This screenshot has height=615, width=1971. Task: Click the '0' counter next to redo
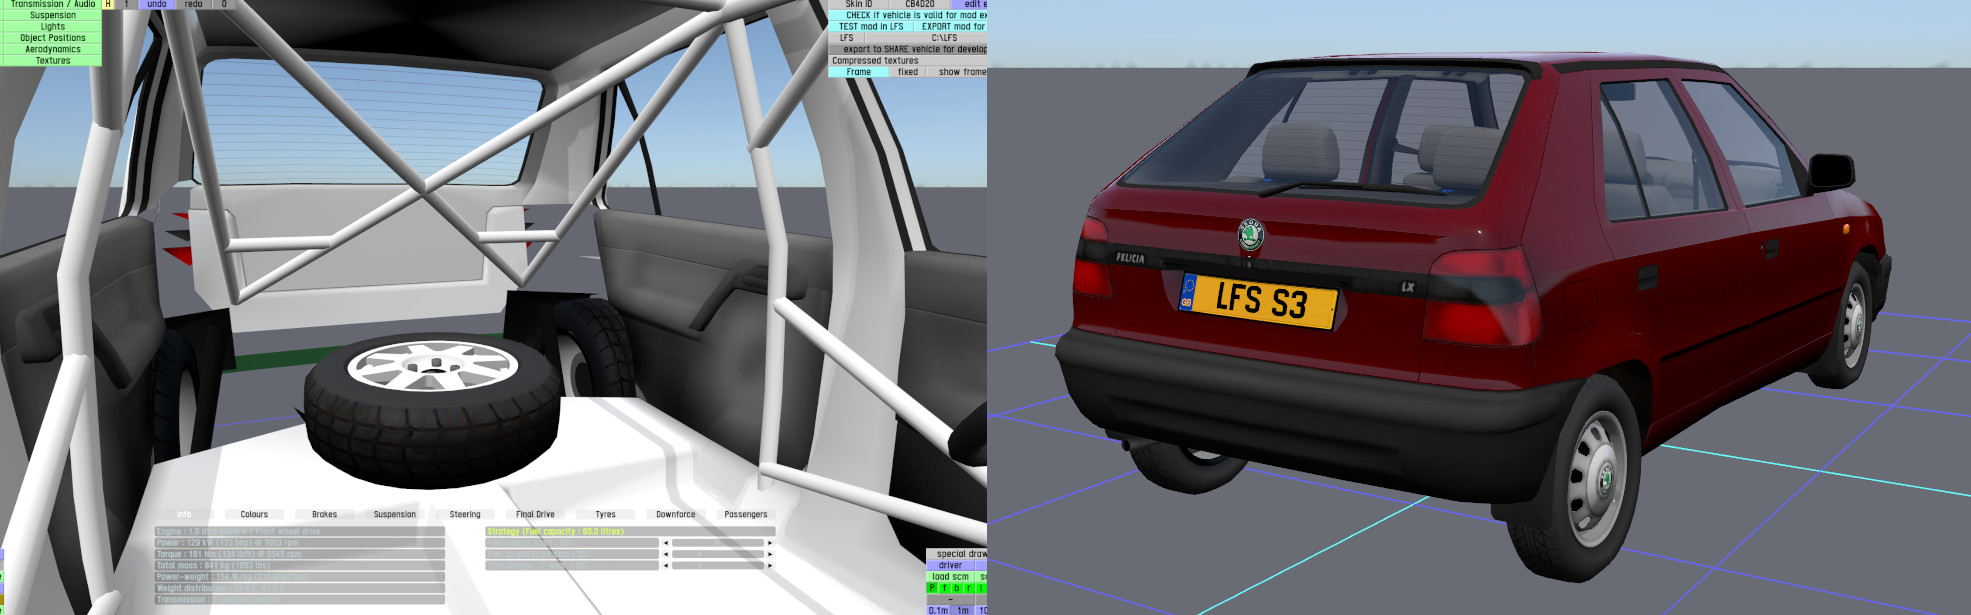point(224,4)
